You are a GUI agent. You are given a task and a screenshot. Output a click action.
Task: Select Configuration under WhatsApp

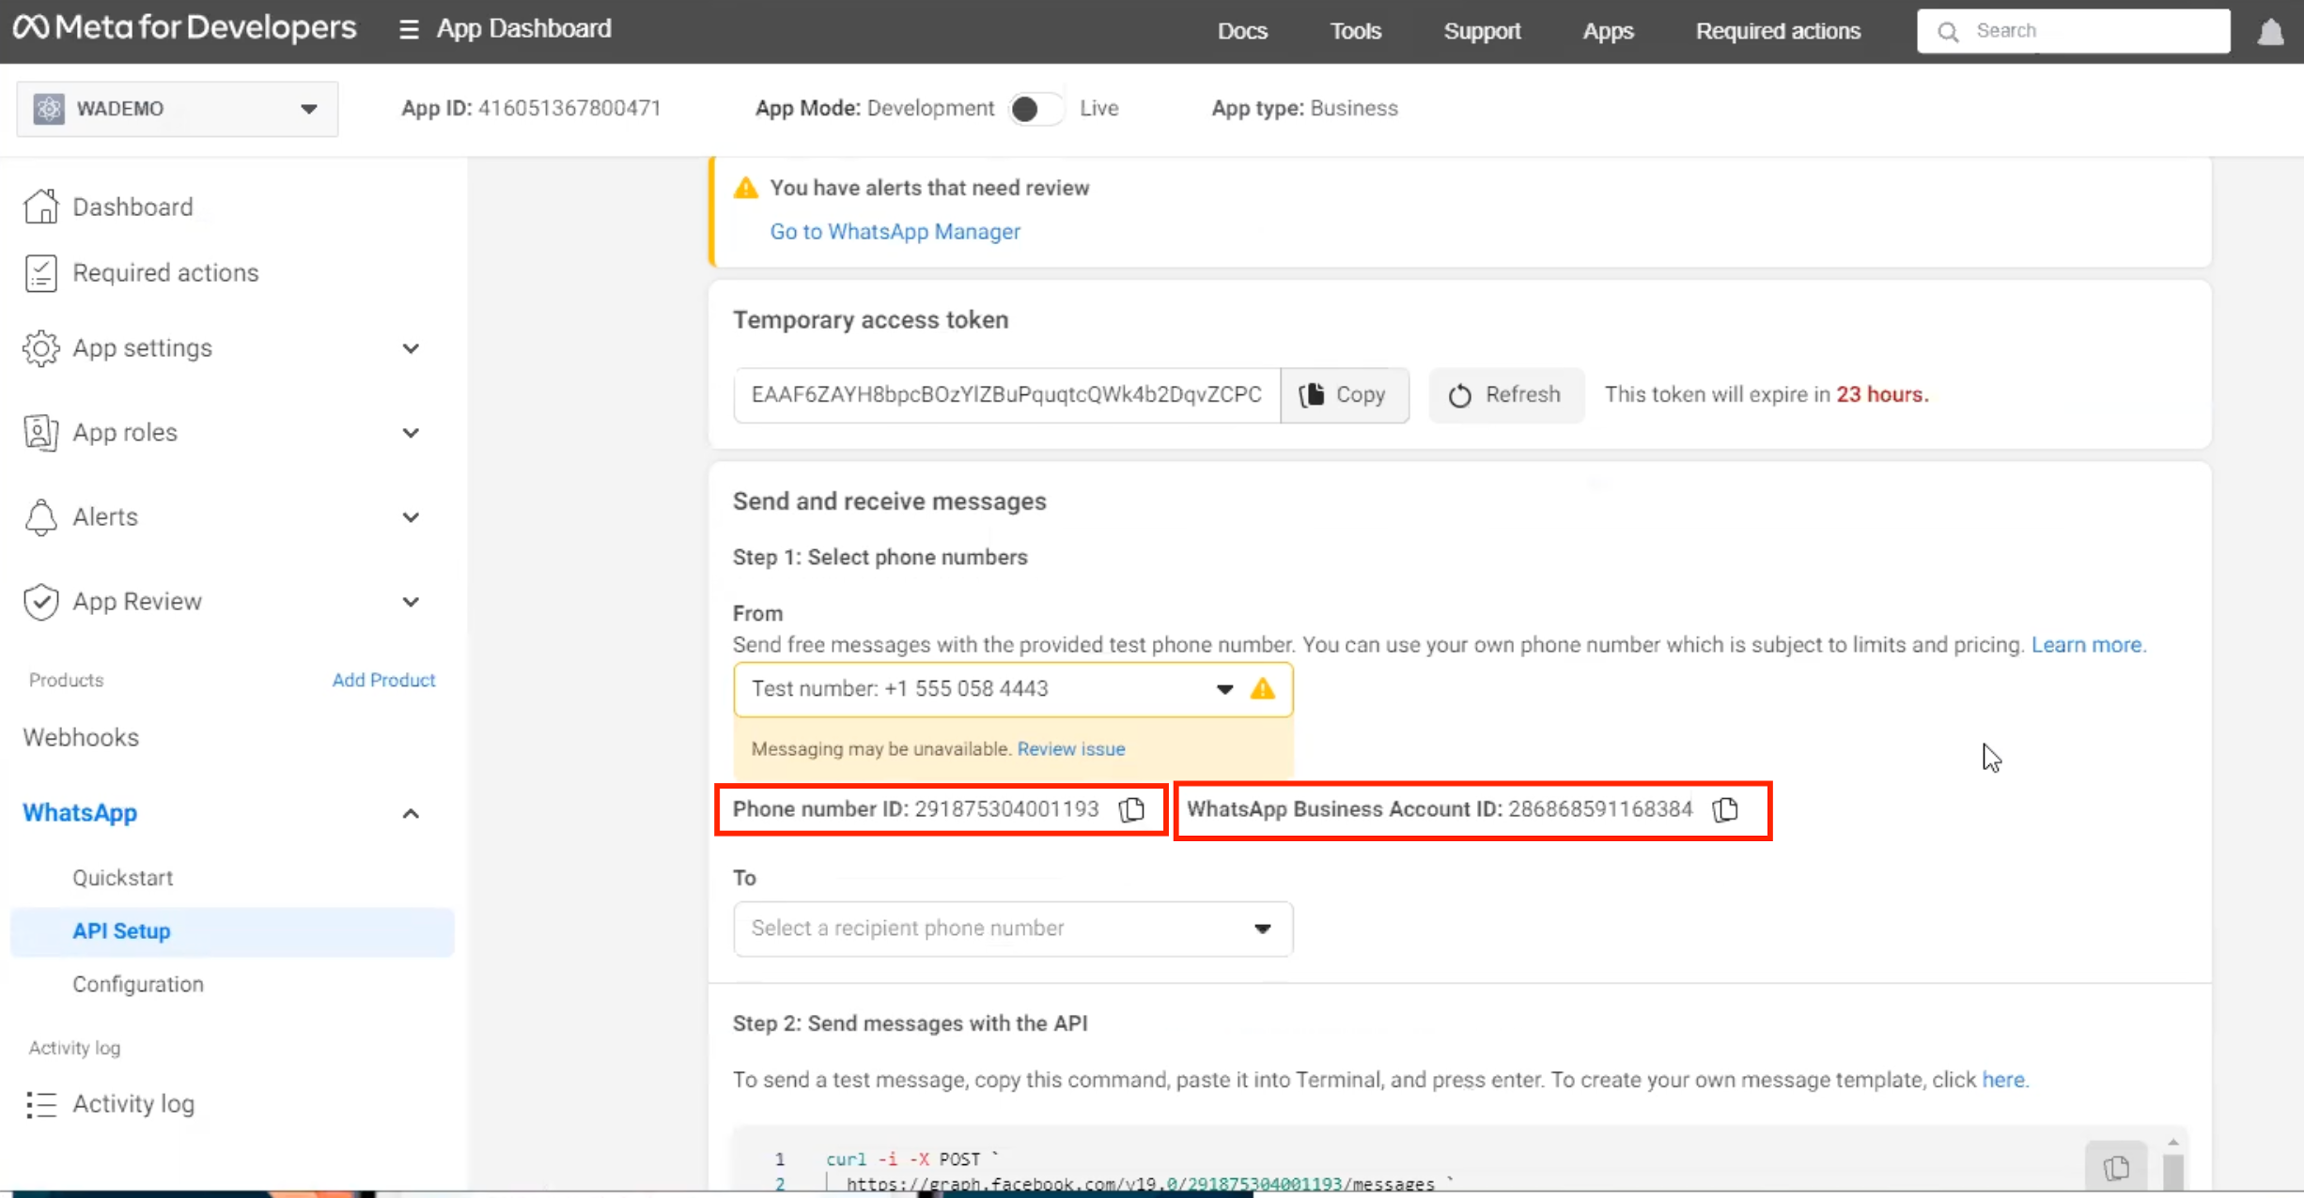[138, 984]
